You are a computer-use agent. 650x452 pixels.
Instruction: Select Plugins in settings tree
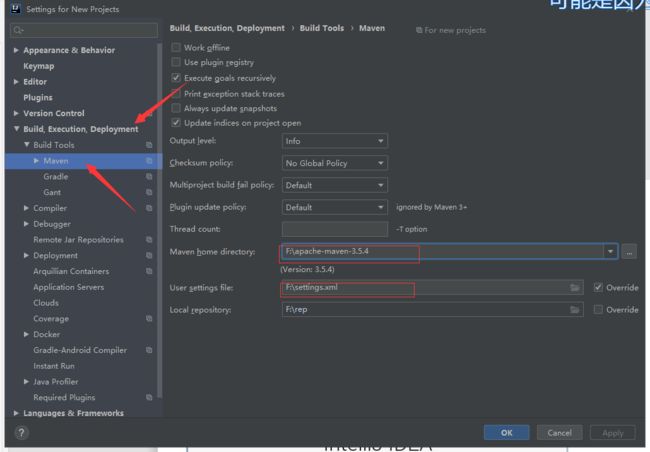tap(38, 97)
